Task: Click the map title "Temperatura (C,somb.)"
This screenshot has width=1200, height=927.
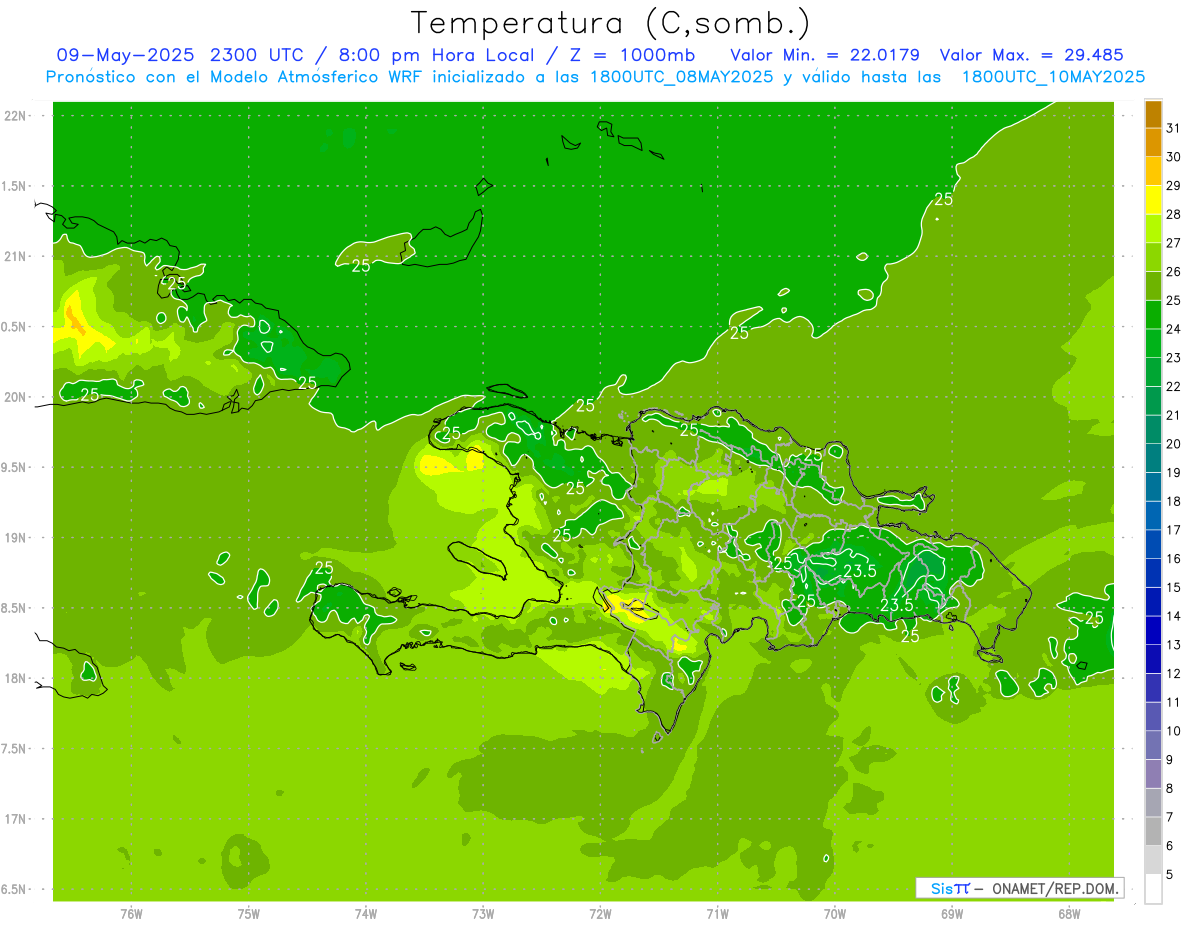Action: coord(610,24)
